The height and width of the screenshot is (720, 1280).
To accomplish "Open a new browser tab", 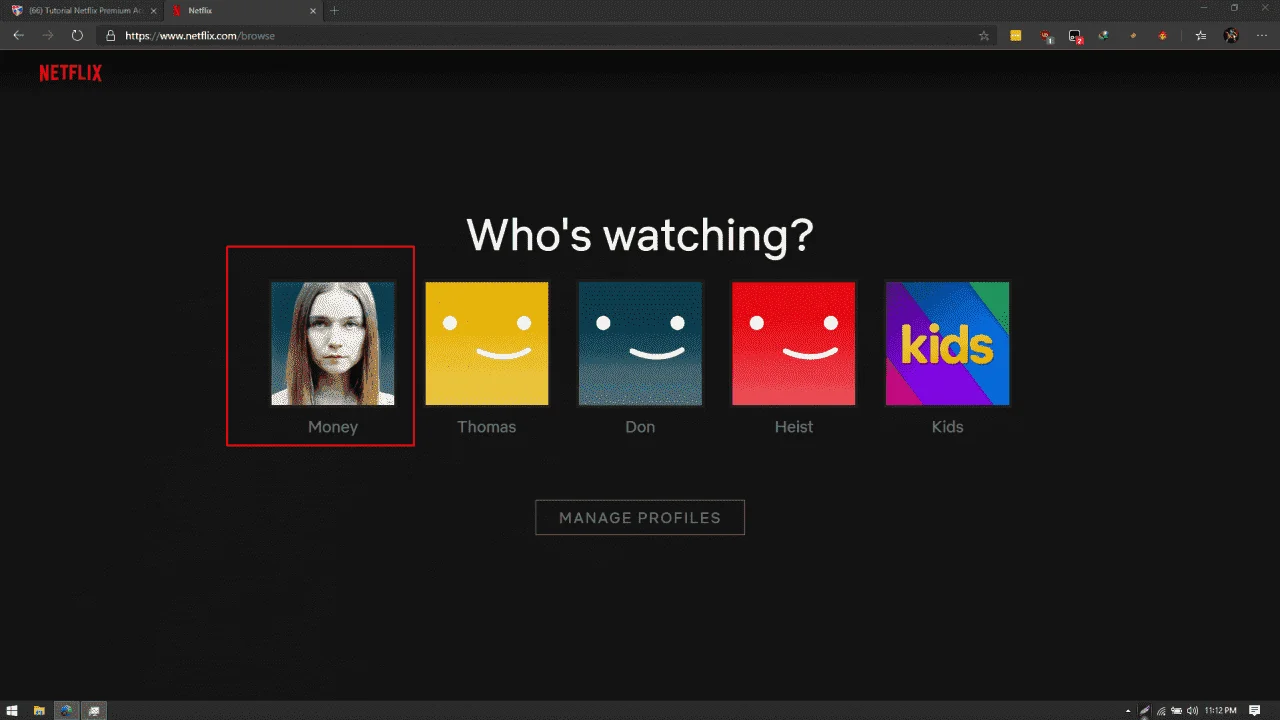I will (x=334, y=10).
